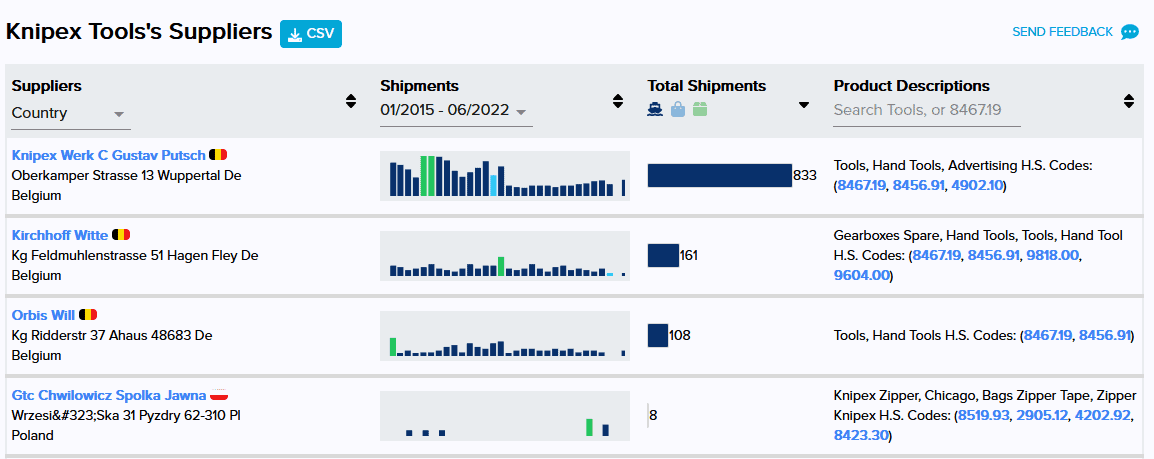Screen dimensions: 1154x459
Task: Open H.S. code 4902.10 link
Action: [977, 185]
